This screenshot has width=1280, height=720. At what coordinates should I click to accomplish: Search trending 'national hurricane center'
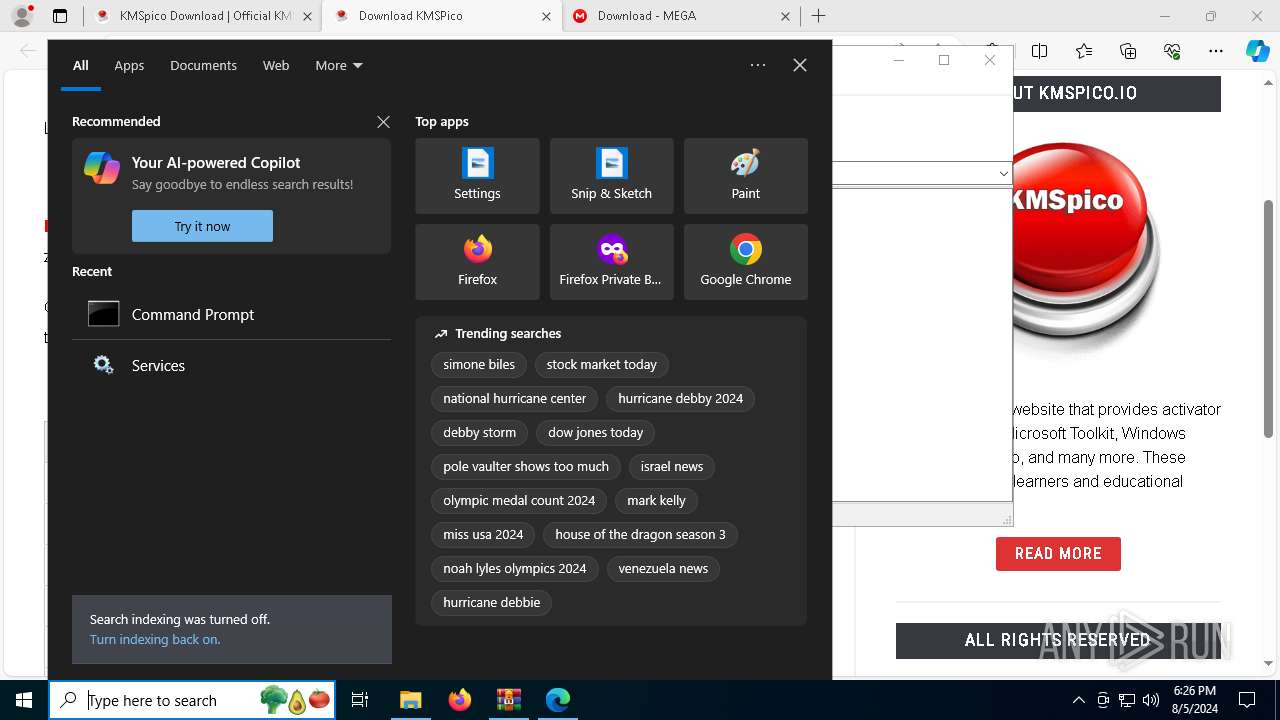[515, 399]
